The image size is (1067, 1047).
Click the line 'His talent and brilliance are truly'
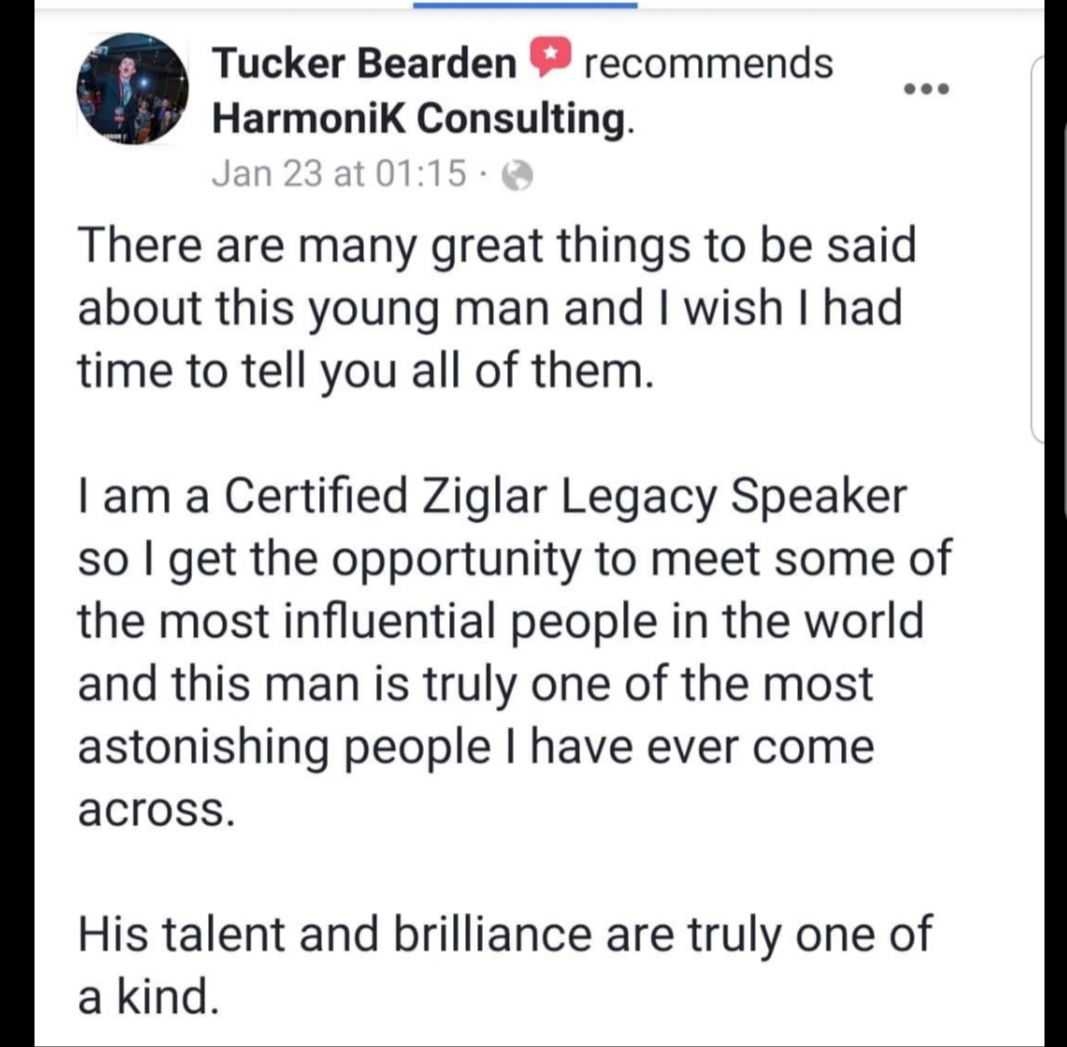pos(504,934)
